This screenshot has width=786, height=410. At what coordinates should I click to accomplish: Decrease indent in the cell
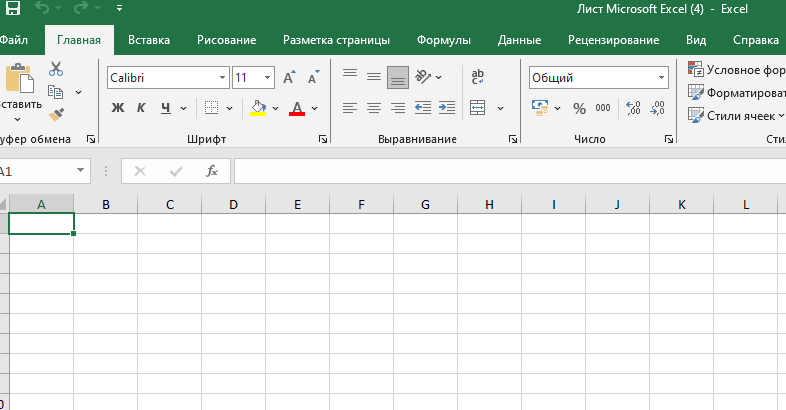(x=423, y=108)
